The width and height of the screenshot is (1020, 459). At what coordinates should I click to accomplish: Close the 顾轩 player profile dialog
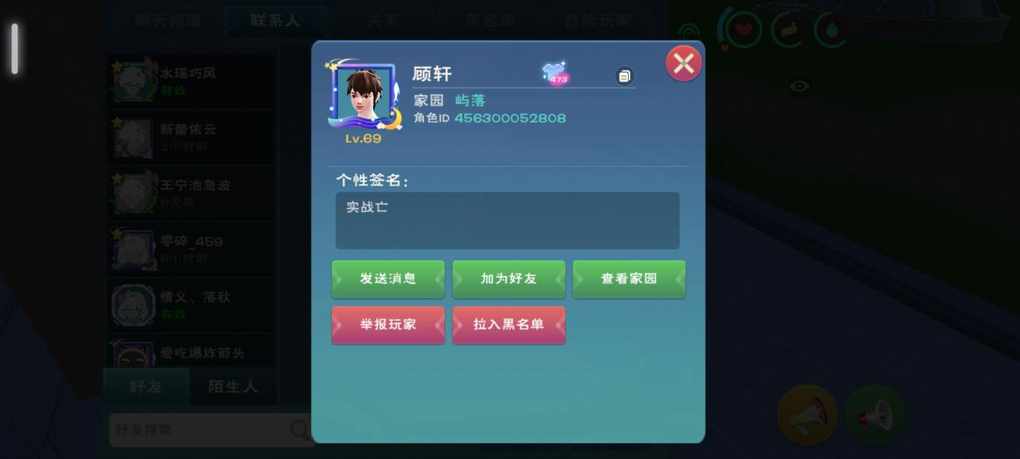tap(683, 63)
